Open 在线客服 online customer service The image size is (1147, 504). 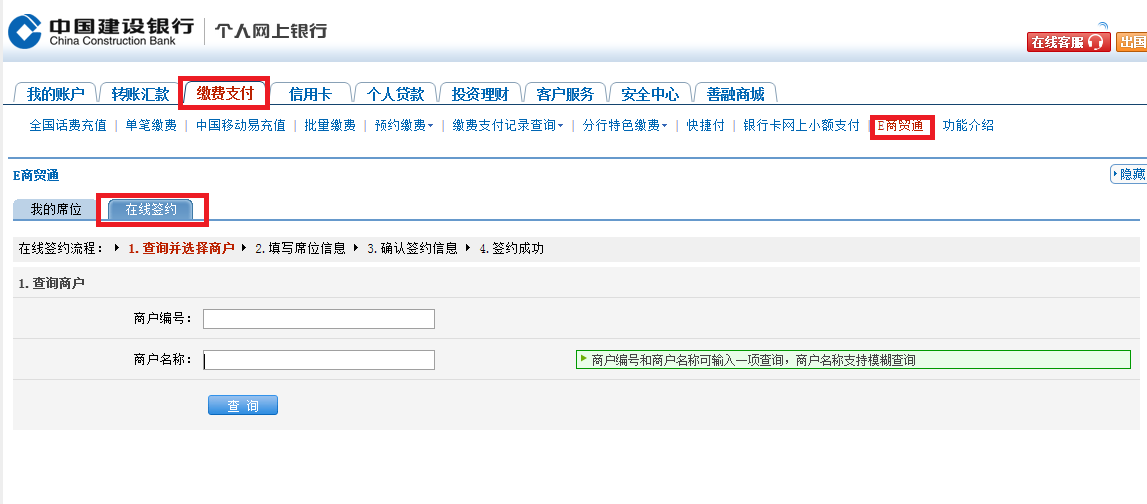click(1067, 42)
